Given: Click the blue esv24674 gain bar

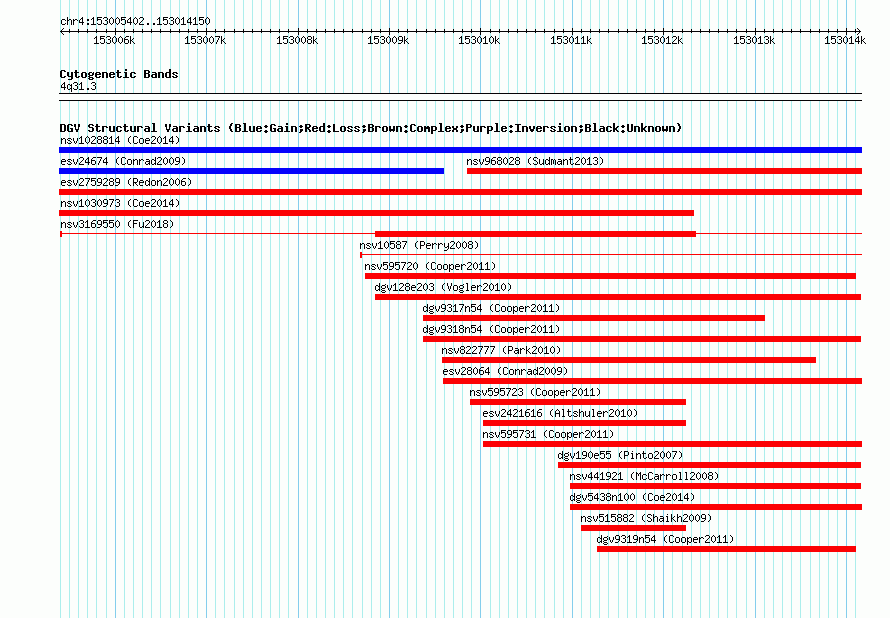Looking at the screenshot, I should (x=251, y=171).
